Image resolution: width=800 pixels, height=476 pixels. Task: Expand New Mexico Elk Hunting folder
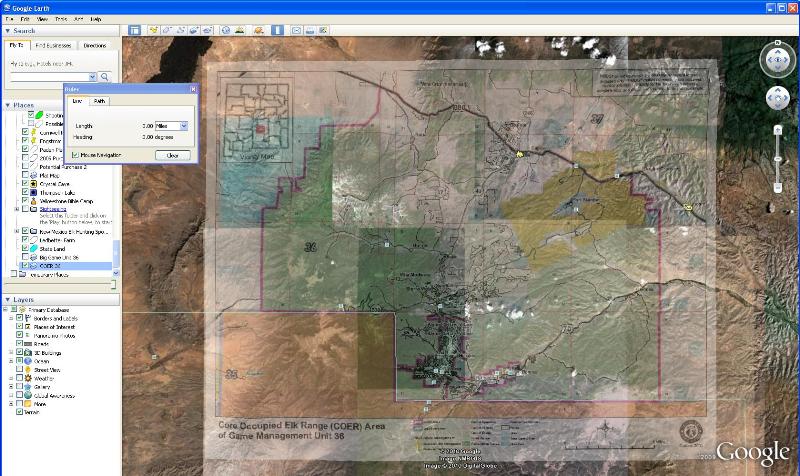coord(17,232)
